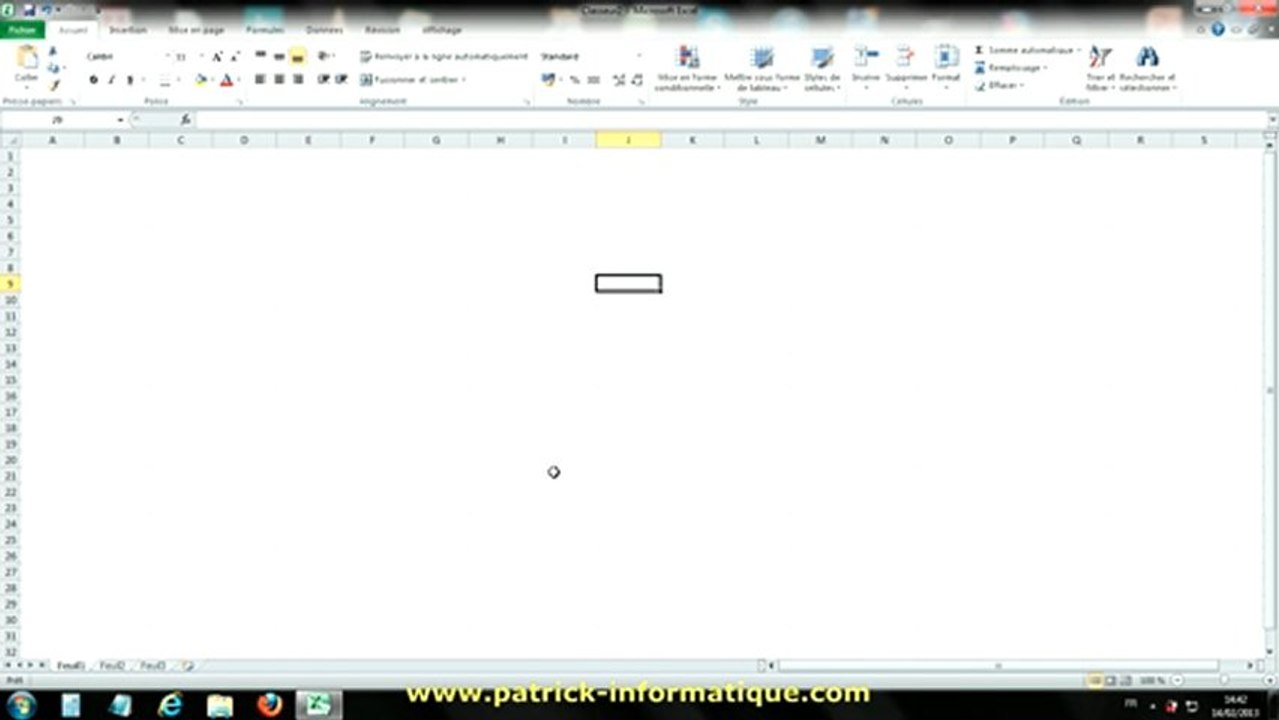Open the Remplissage fill dropdown
1279x720 pixels.
[x=1011, y=68]
